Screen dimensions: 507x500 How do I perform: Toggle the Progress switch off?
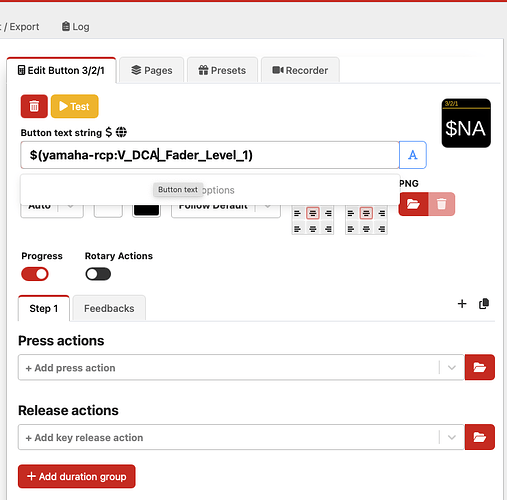tap(35, 274)
